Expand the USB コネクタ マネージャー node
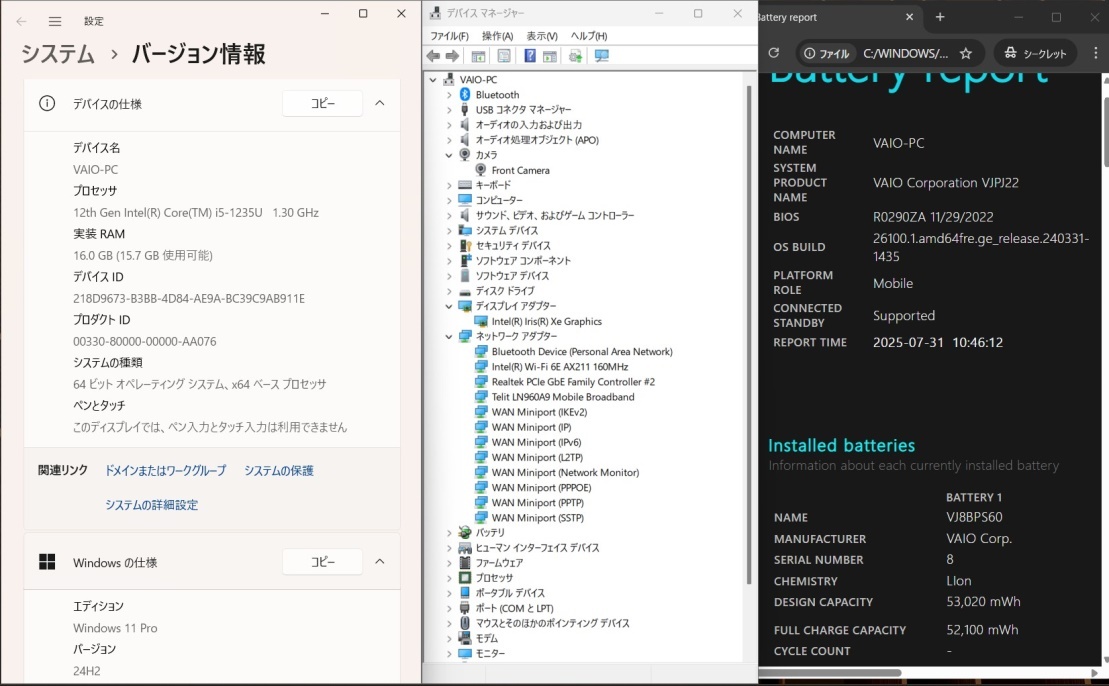The width and height of the screenshot is (1109, 686). (449, 110)
